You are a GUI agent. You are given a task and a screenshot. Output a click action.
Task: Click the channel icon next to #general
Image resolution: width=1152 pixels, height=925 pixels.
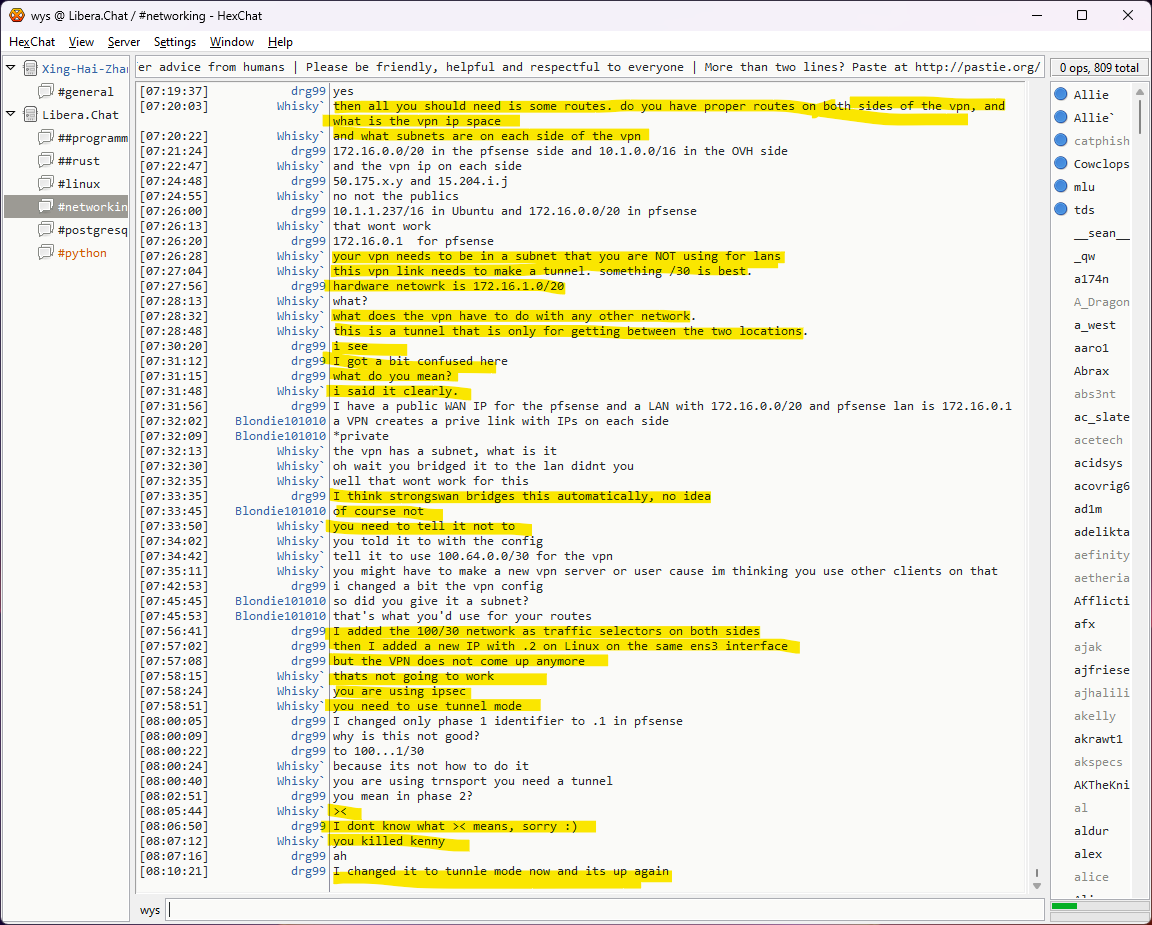point(46,92)
